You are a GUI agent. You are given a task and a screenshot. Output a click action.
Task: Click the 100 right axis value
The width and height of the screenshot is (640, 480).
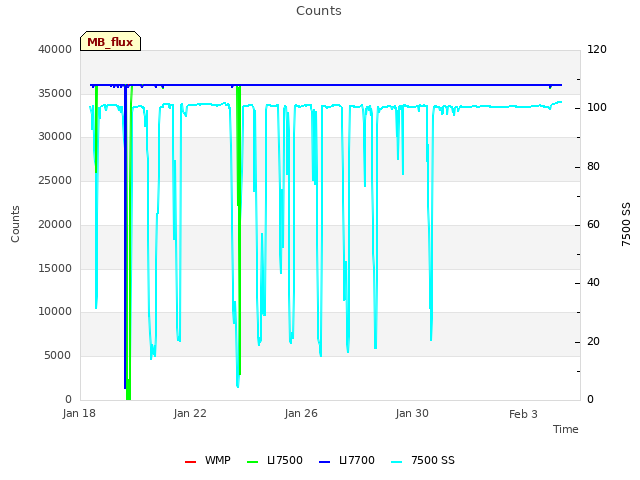tap(597, 107)
